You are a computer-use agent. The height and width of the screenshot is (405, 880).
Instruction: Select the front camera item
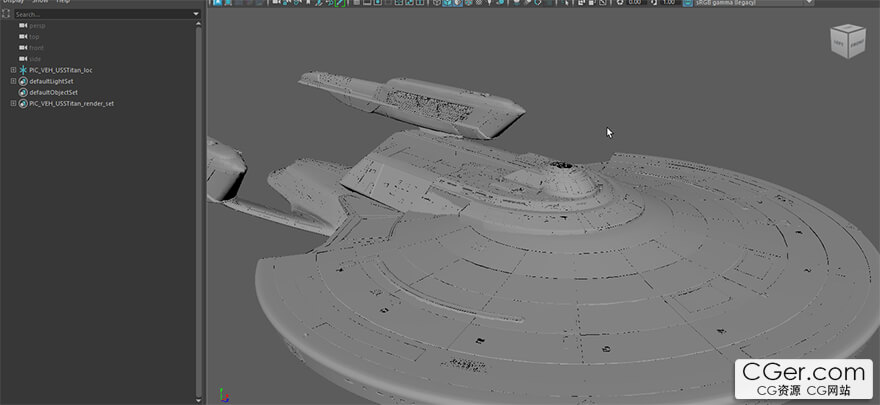tap(36, 48)
